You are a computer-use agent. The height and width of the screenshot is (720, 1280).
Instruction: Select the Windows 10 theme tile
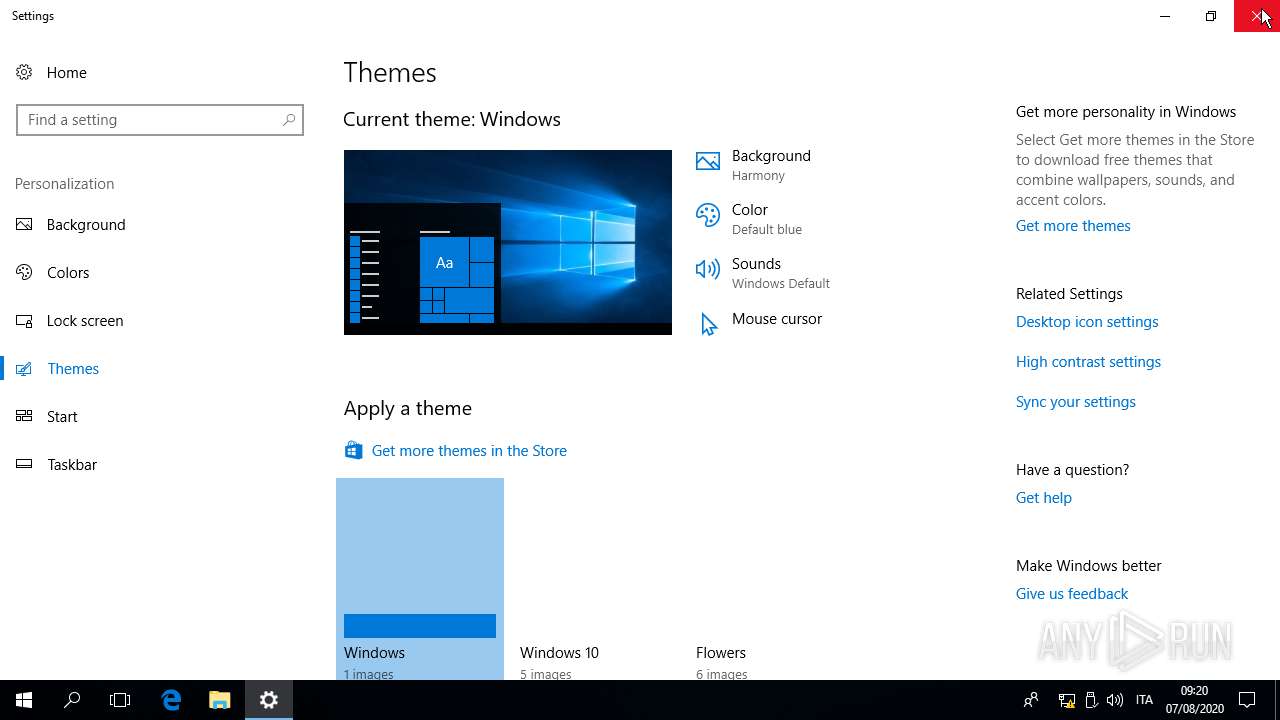596,579
